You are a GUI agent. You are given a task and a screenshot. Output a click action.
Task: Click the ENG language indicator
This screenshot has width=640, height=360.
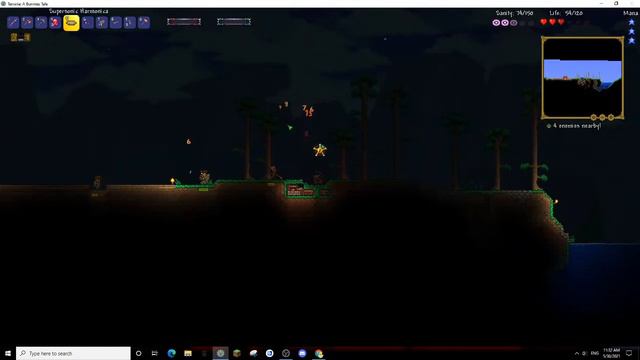pyautogui.click(x=595, y=353)
